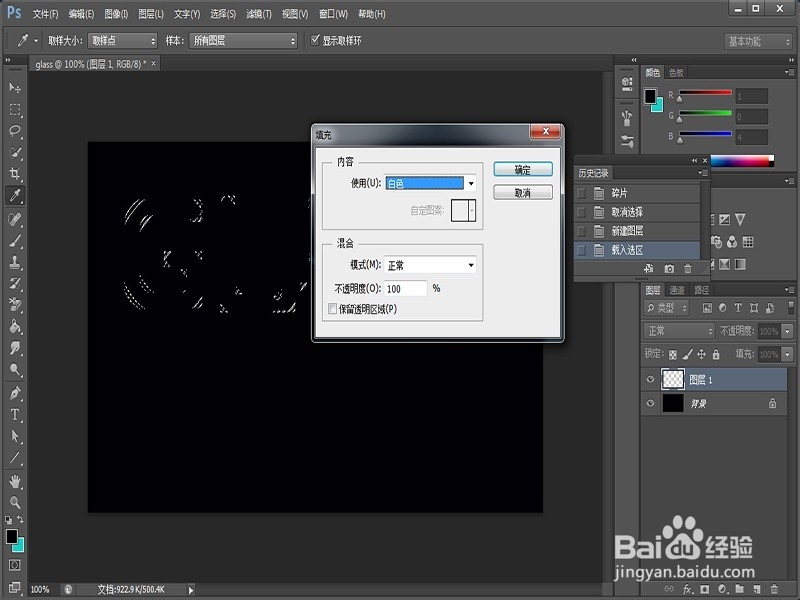
Task: Select the Eraser tool
Action: pyautogui.click(x=15, y=305)
